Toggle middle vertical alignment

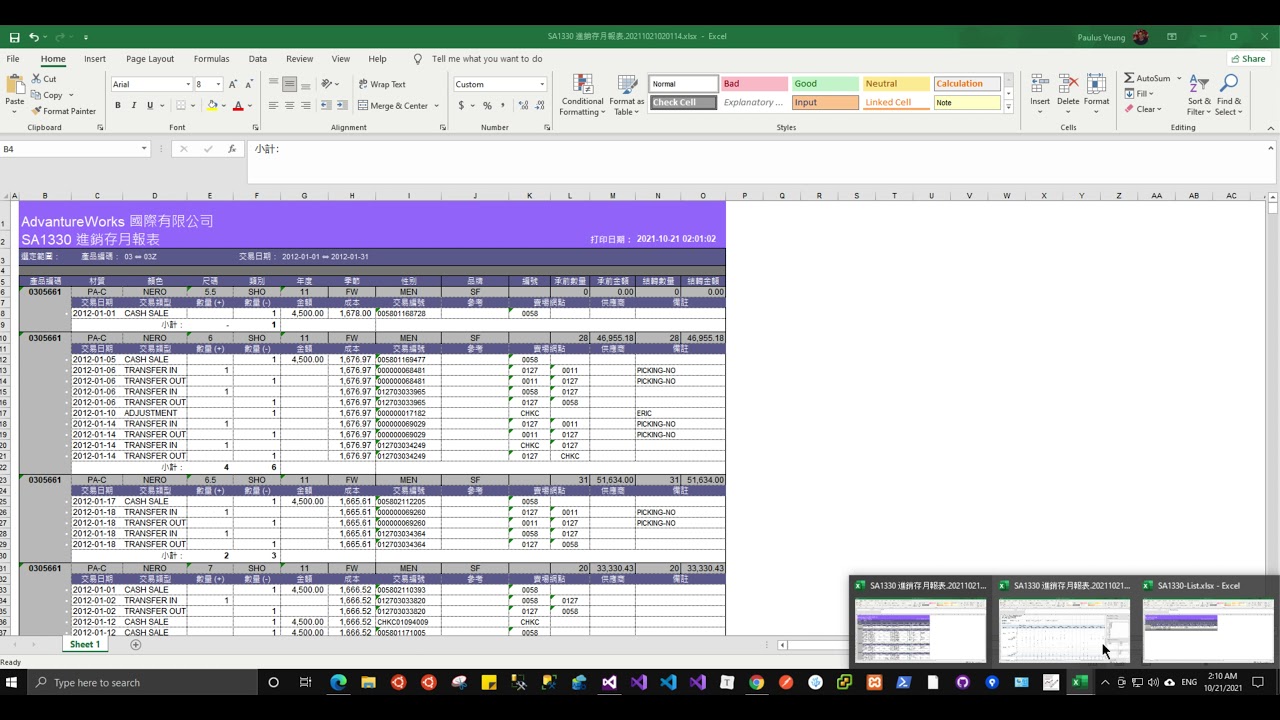coord(289,84)
